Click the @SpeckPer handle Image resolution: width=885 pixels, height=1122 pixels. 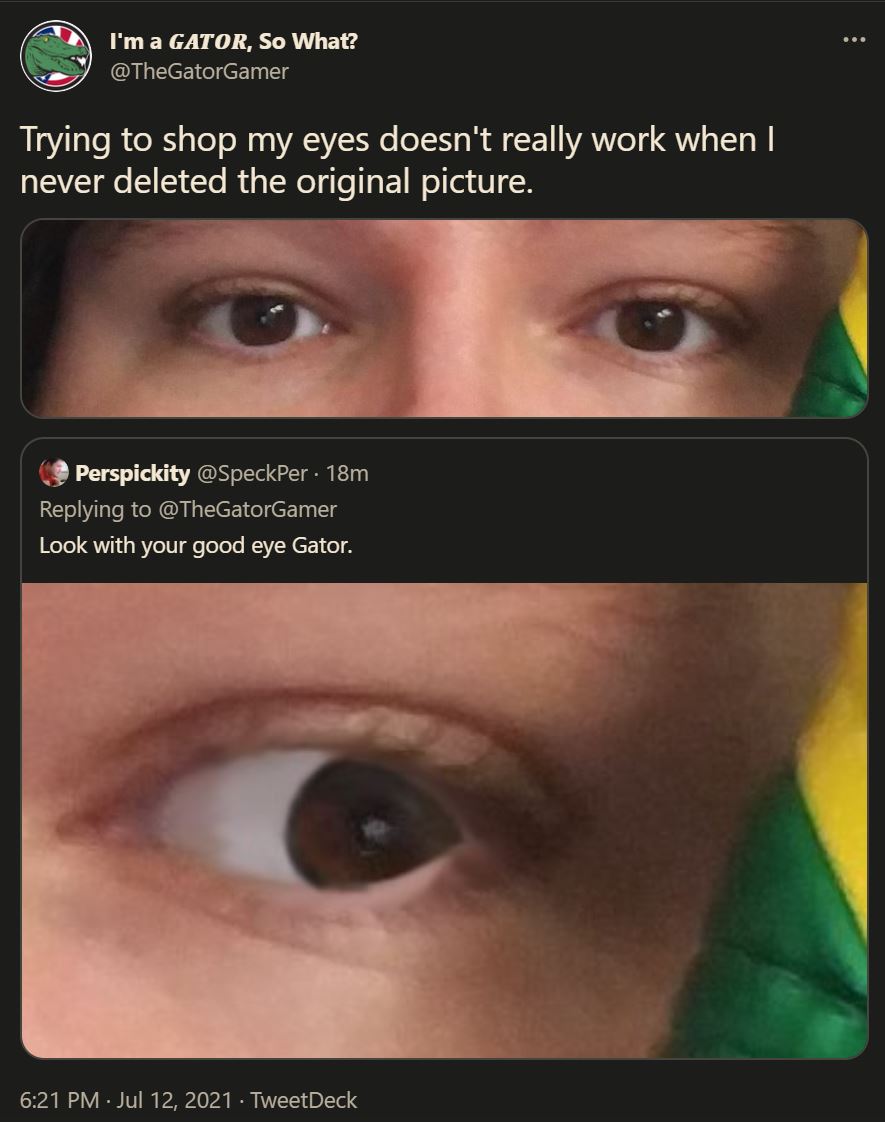click(x=252, y=473)
